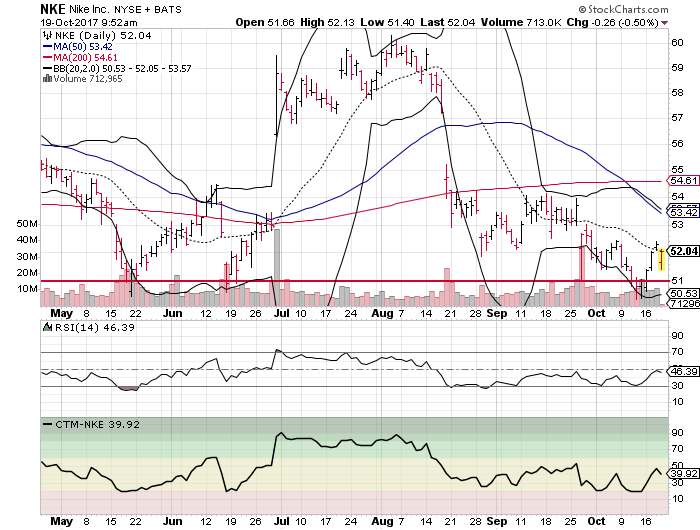The width and height of the screenshot is (700, 530).
Task: Click the 60 price axis label
Action: [677, 42]
